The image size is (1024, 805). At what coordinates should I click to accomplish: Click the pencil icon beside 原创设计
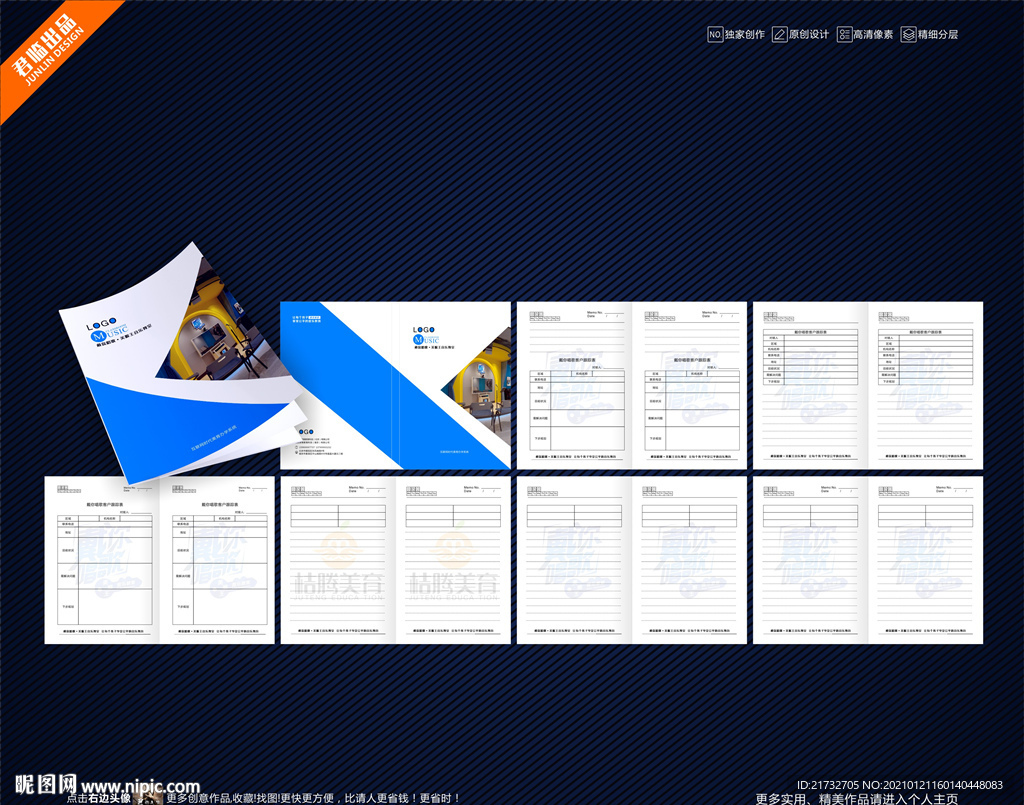[779, 34]
